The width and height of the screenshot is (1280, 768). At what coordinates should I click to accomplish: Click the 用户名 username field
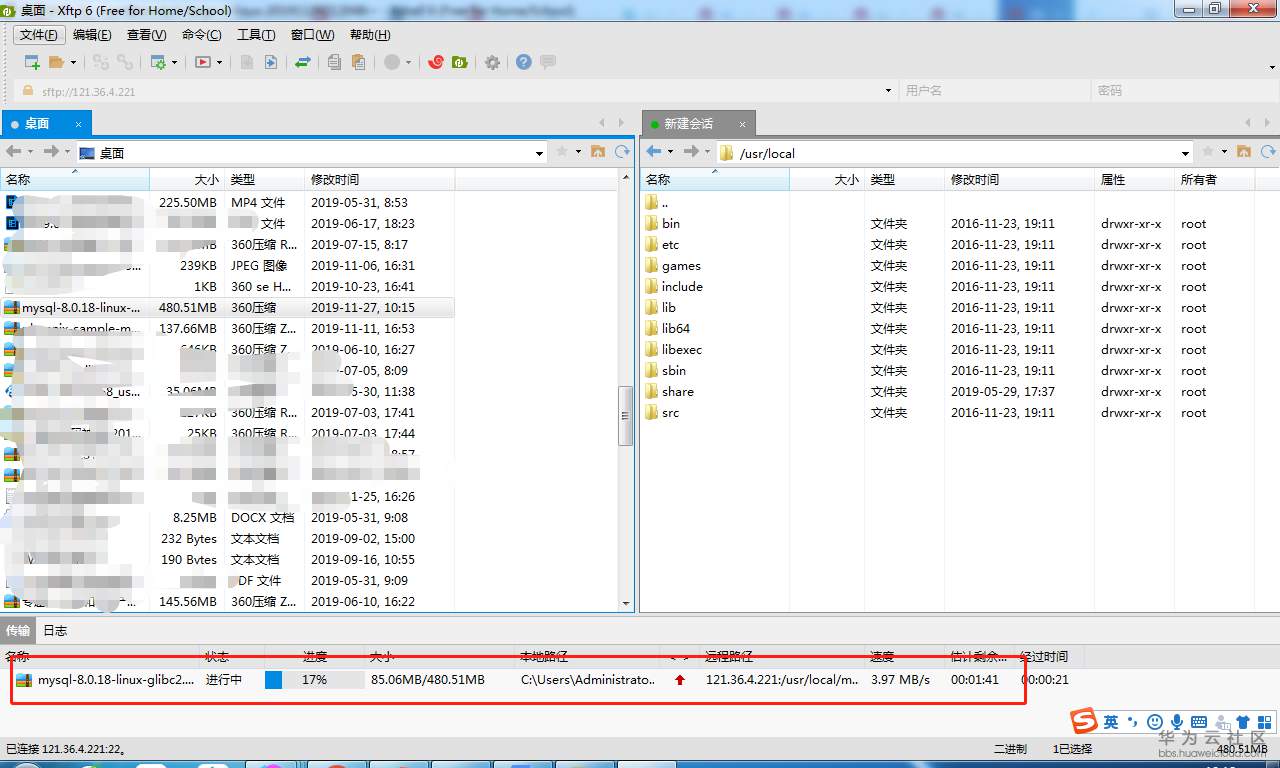(x=994, y=91)
